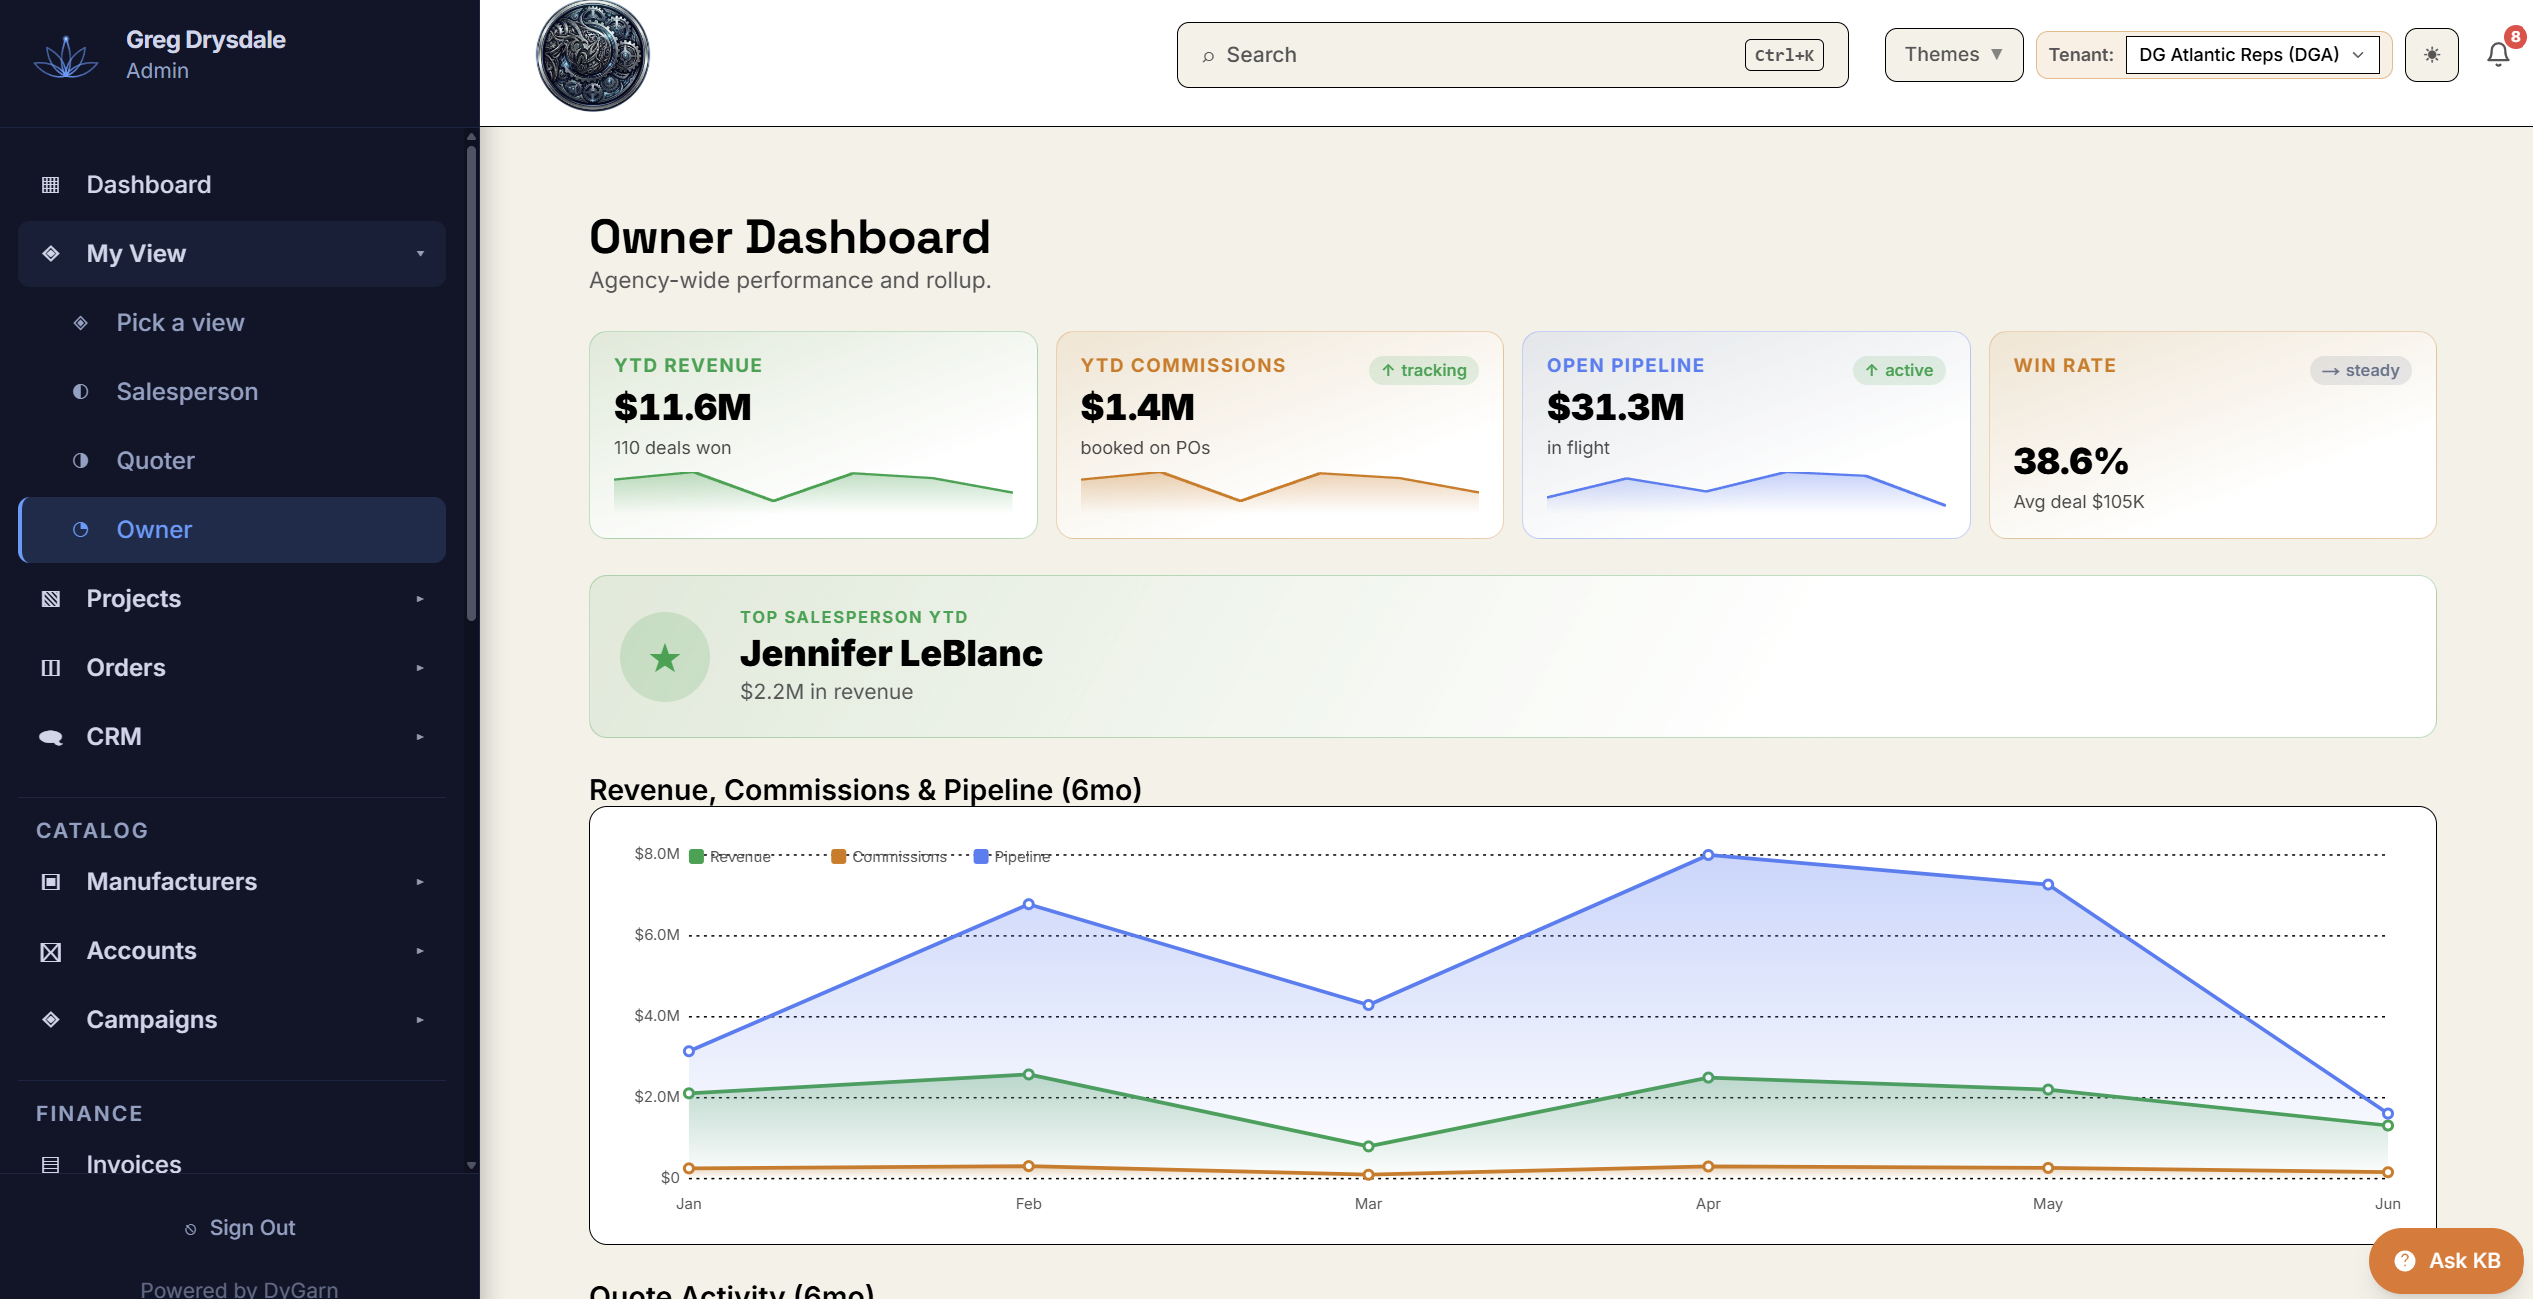The image size is (2533, 1299).
Task: Click the 38.6% win rate value
Action: 2070,461
